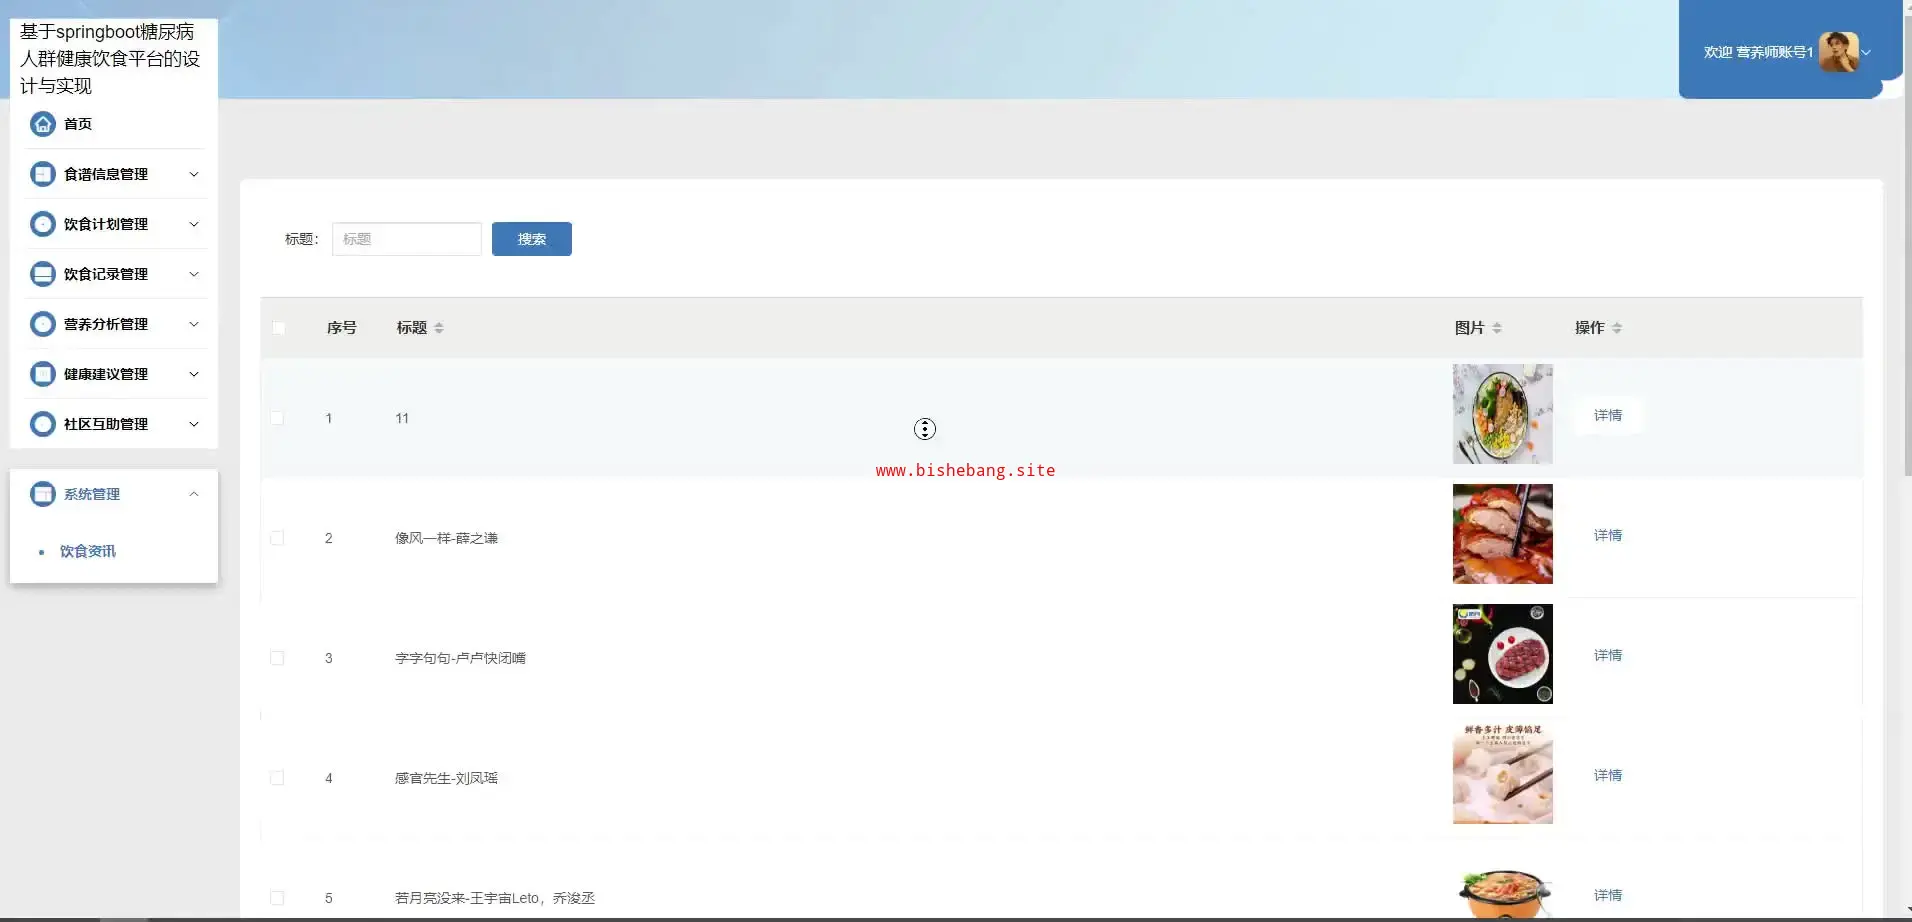Open 详情 for 感官先生-刘凤瑶
Viewport: 1912px width, 922px height.
pos(1608,775)
